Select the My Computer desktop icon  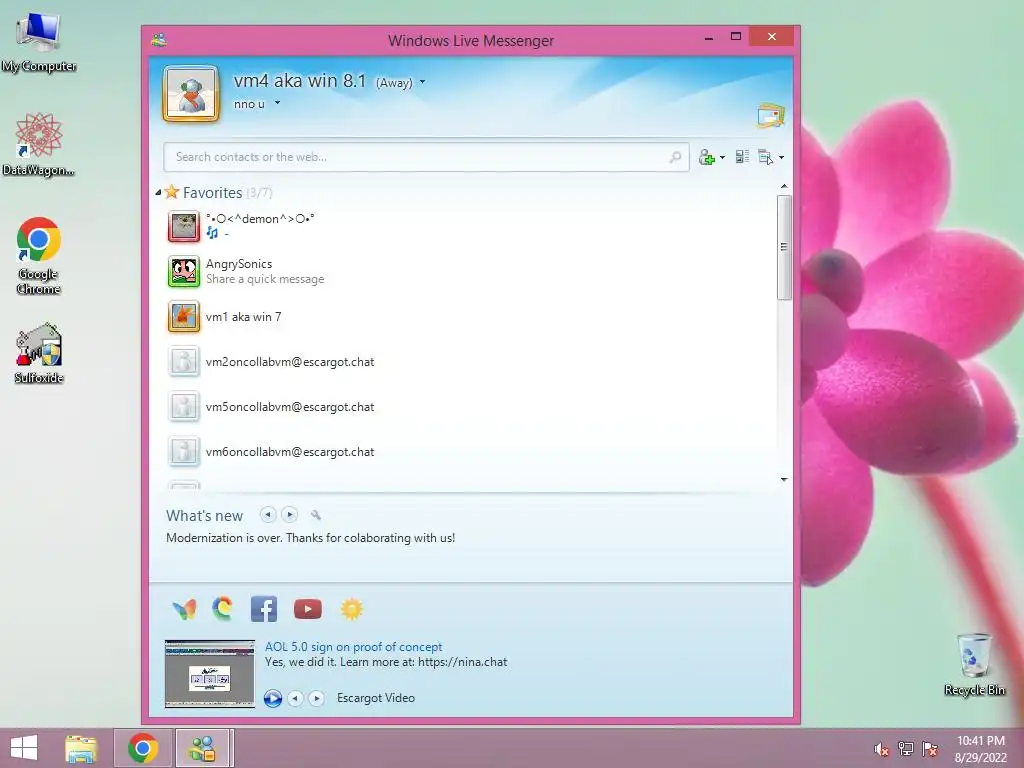point(39,43)
